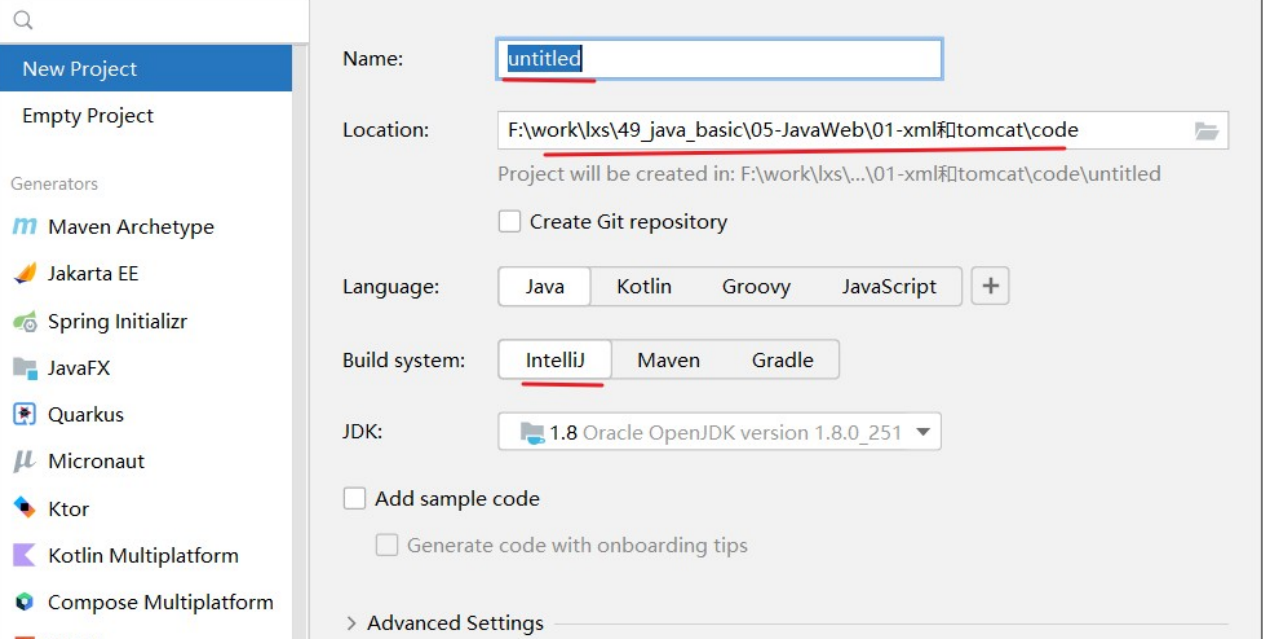Viewport: 1263px width, 639px height.
Task: Open the JDK version dropdown
Action: point(719,432)
